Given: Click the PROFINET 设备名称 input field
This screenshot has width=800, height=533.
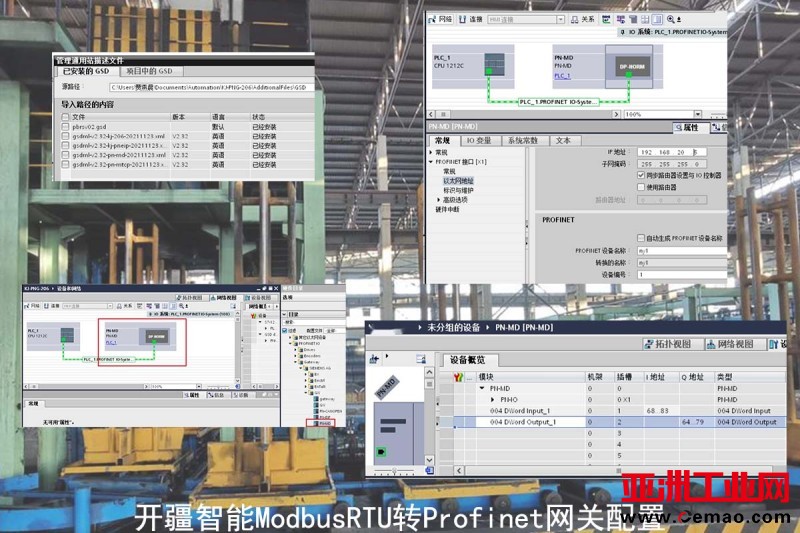Looking at the screenshot, I should pos(682,250).
